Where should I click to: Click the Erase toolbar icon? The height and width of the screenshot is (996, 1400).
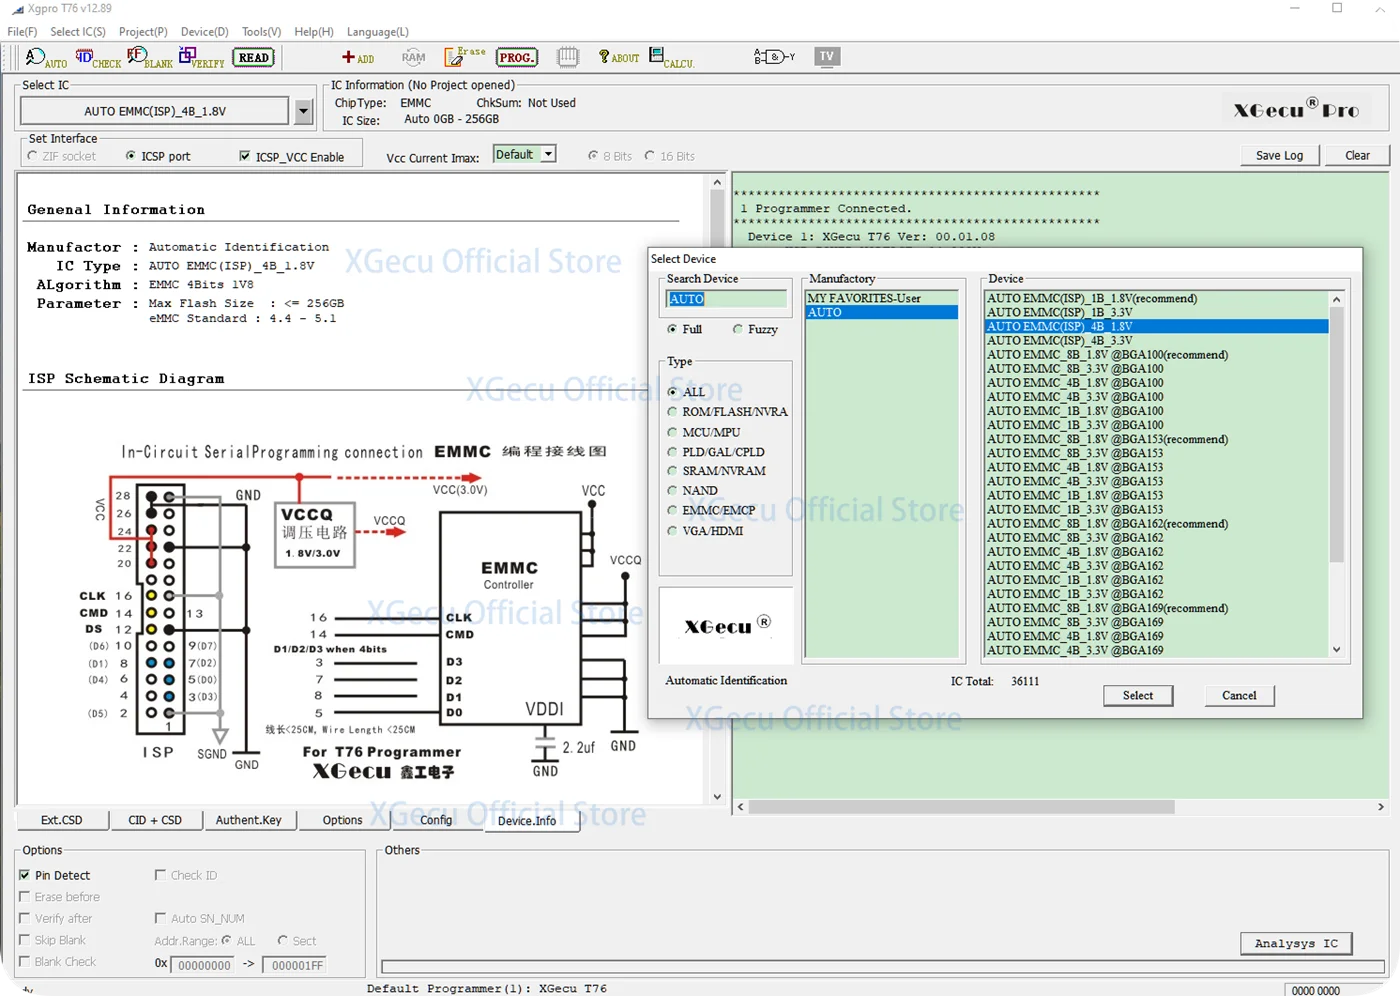click(x=465, y=57)
